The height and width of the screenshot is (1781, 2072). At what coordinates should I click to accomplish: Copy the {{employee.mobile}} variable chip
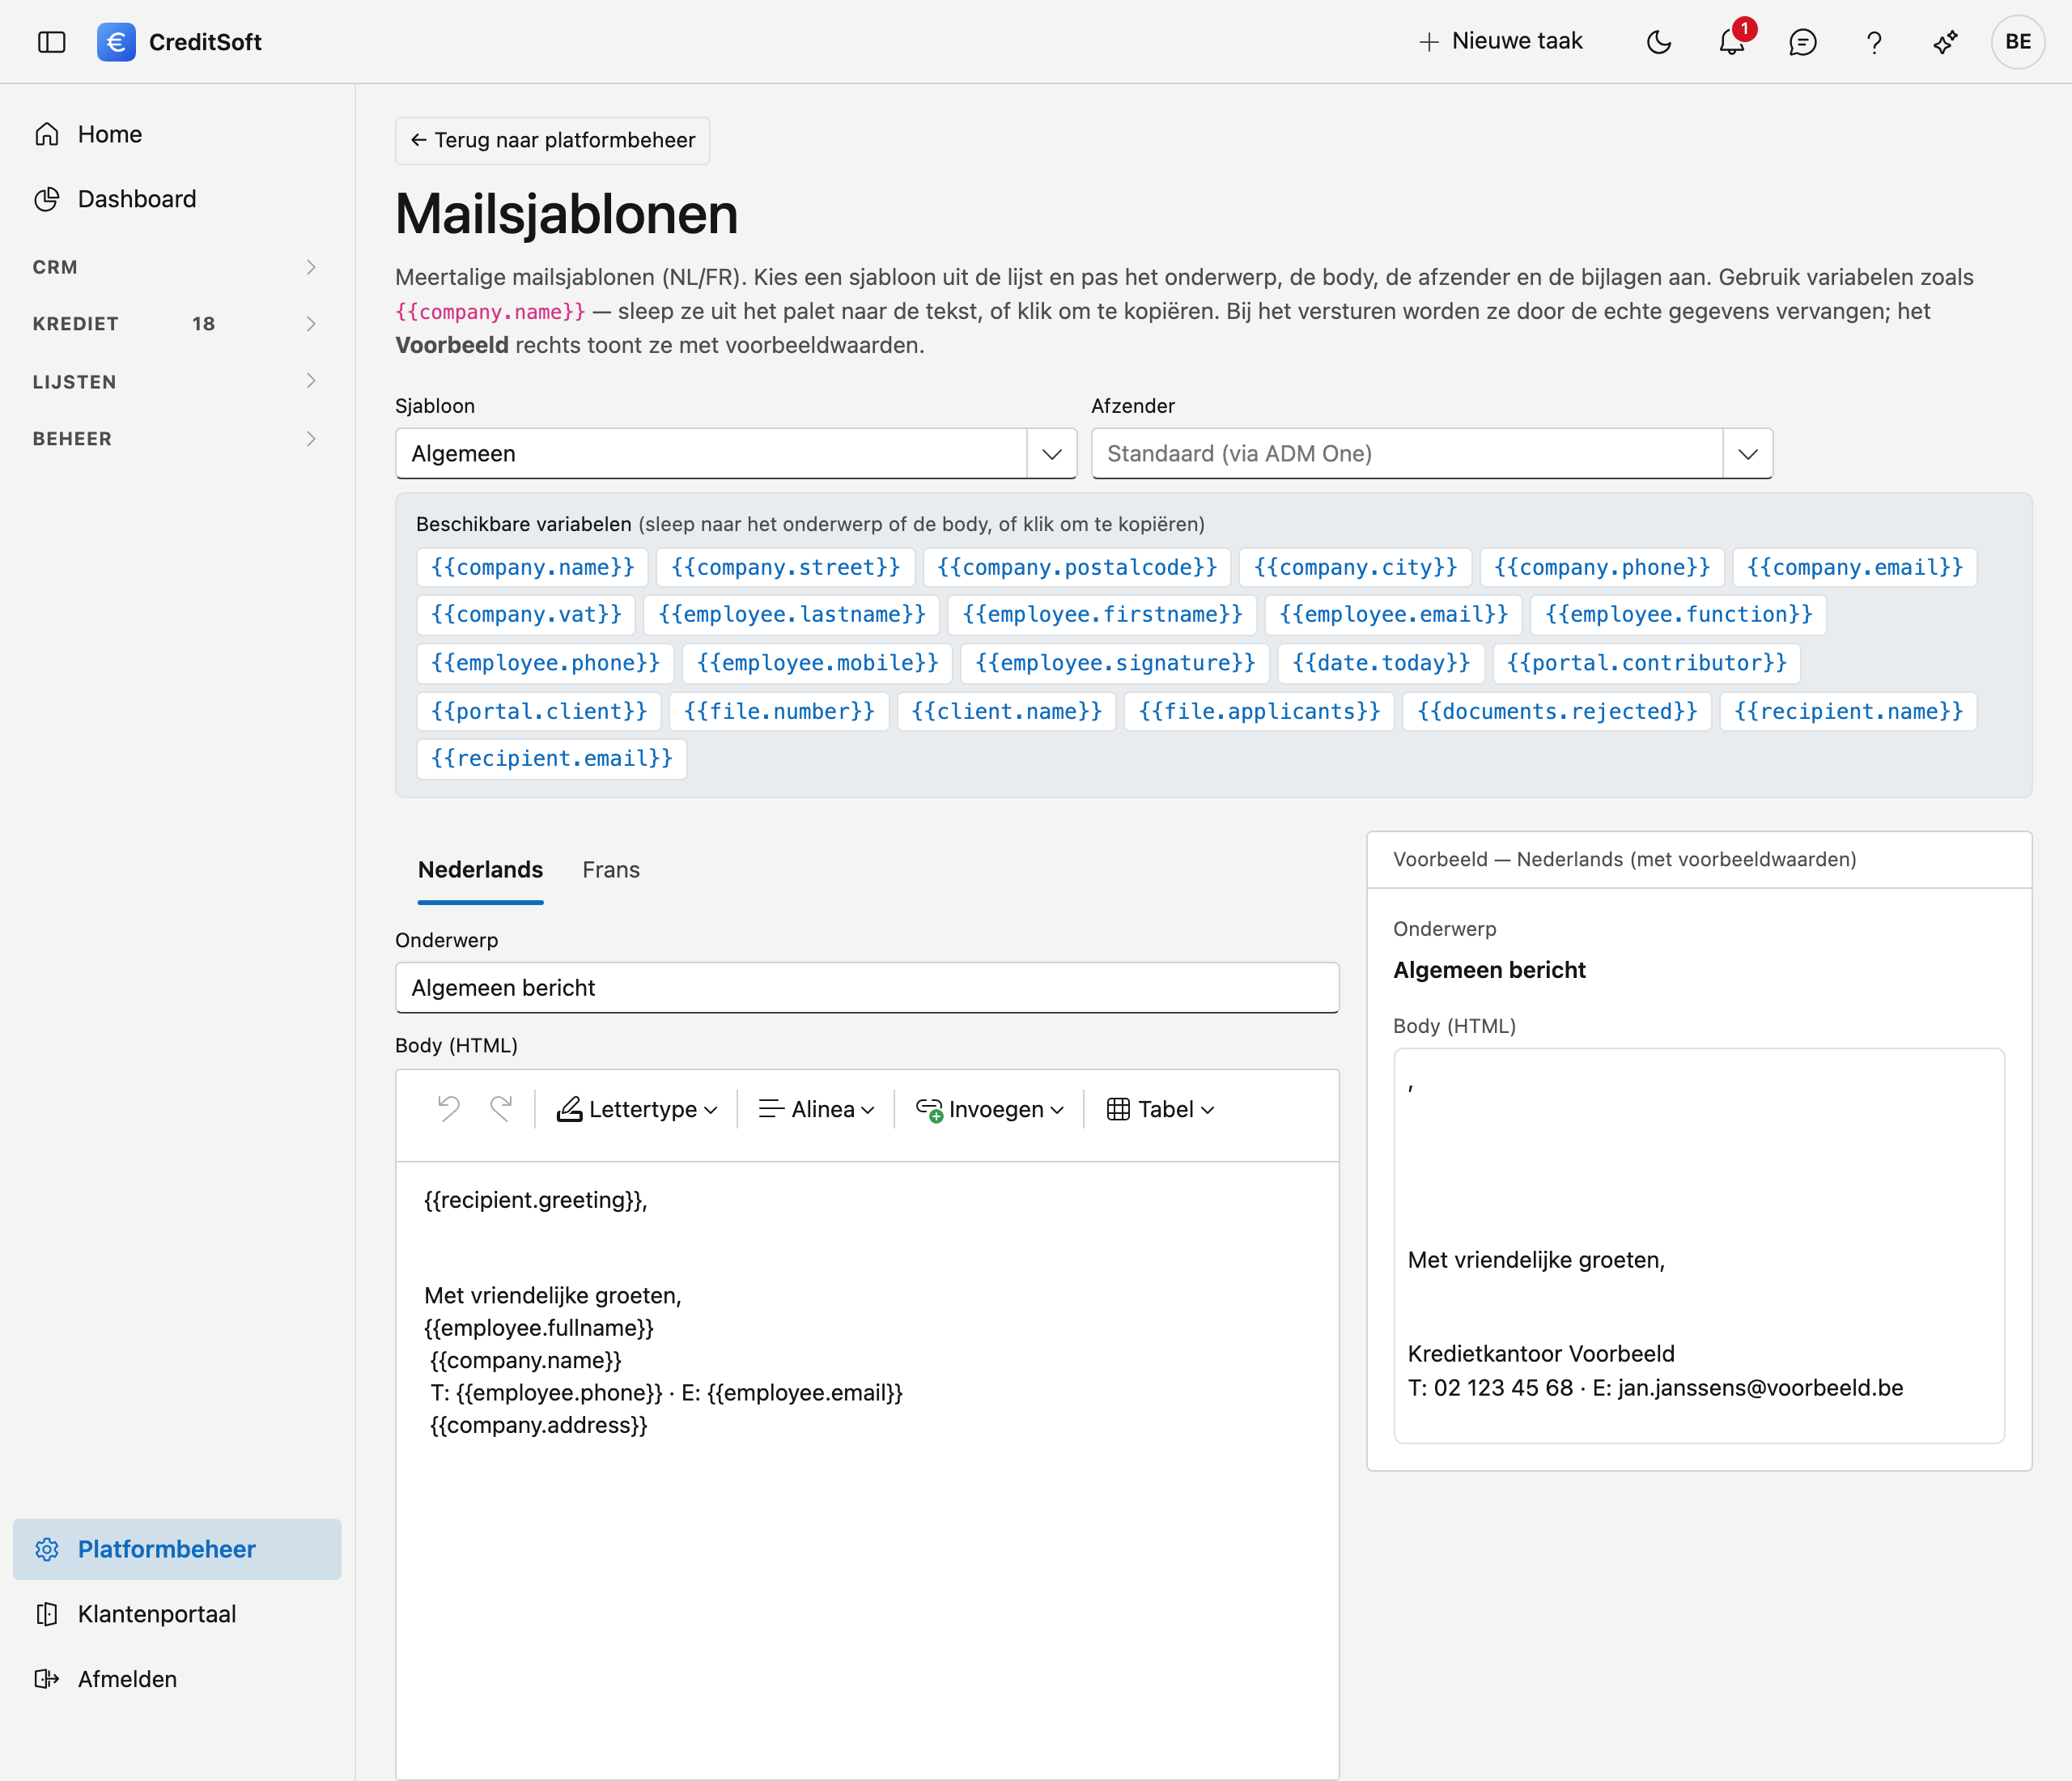pyautogui.click(x=817, y=663)
